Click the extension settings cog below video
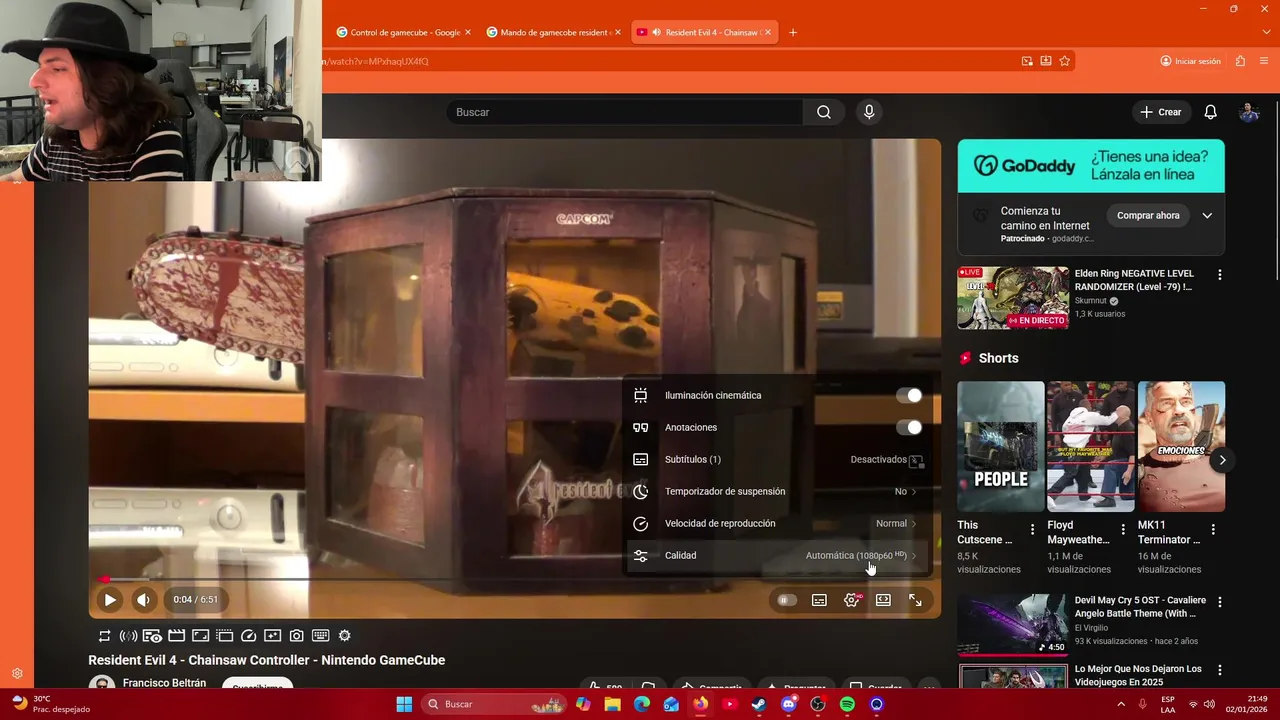Viewport: 1280px width, 720px height. (x=345, y=635)
